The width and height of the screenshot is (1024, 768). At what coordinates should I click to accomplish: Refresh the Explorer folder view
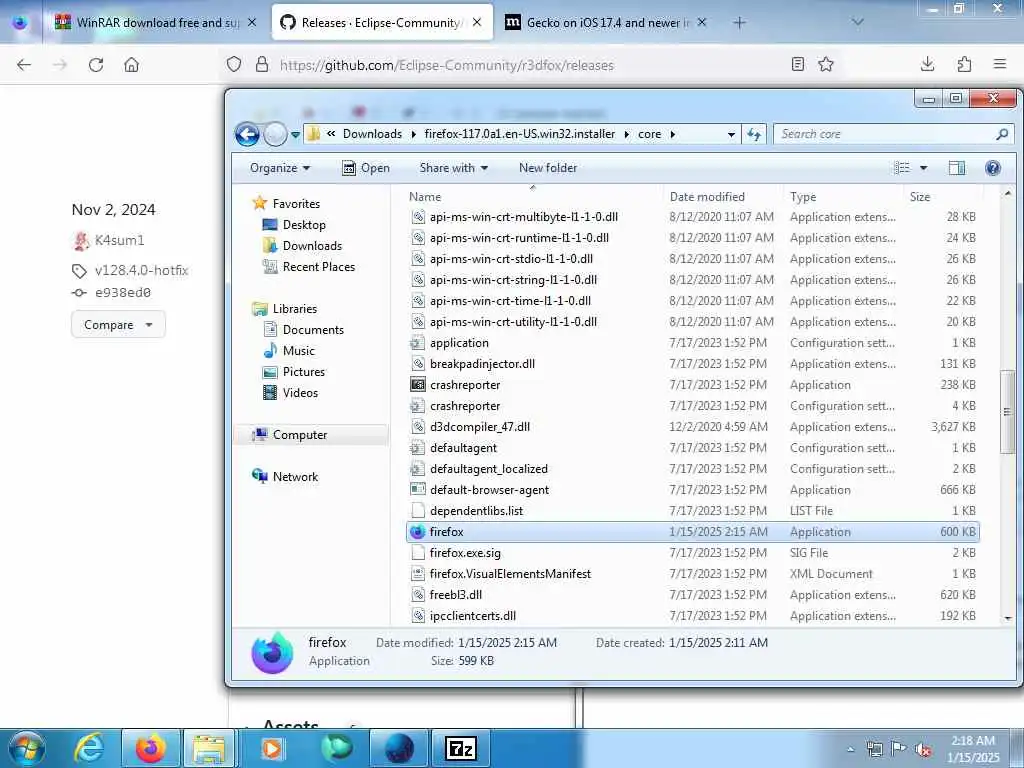coord(754,134)
